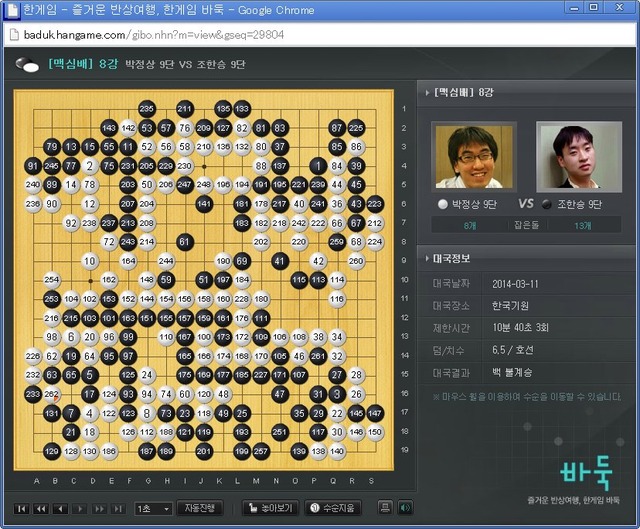Click black stone 257 on the bottom row
Screen dimensions: 640x529
261,451
